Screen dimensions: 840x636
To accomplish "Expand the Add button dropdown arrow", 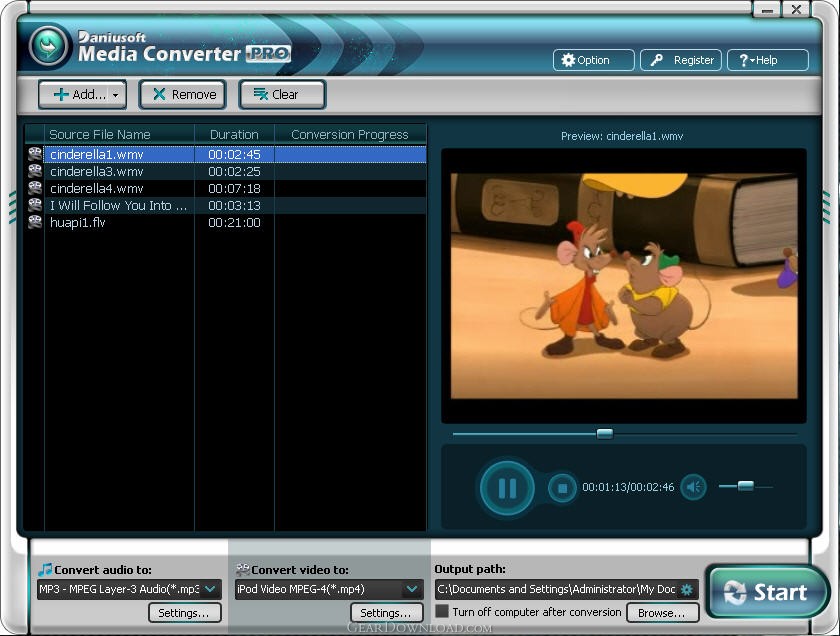I will pos(116,95).
